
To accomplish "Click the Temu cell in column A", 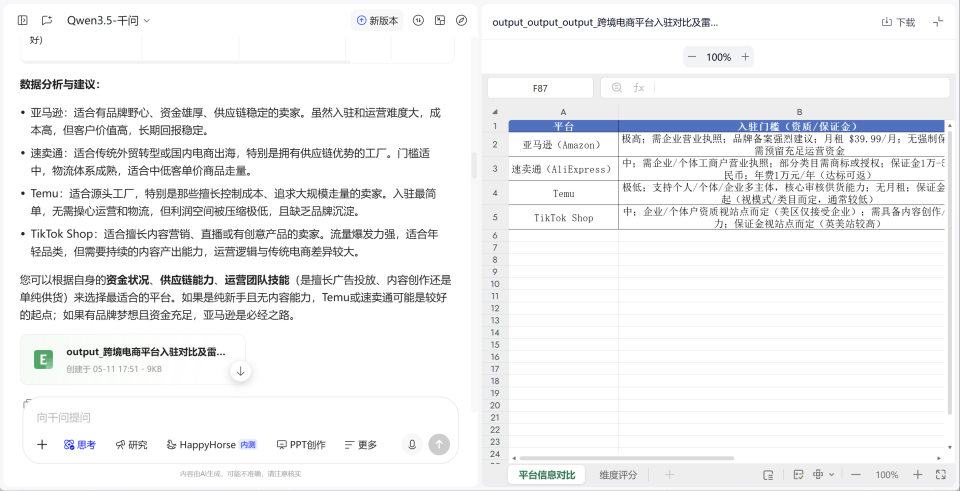I will (563, 193).
